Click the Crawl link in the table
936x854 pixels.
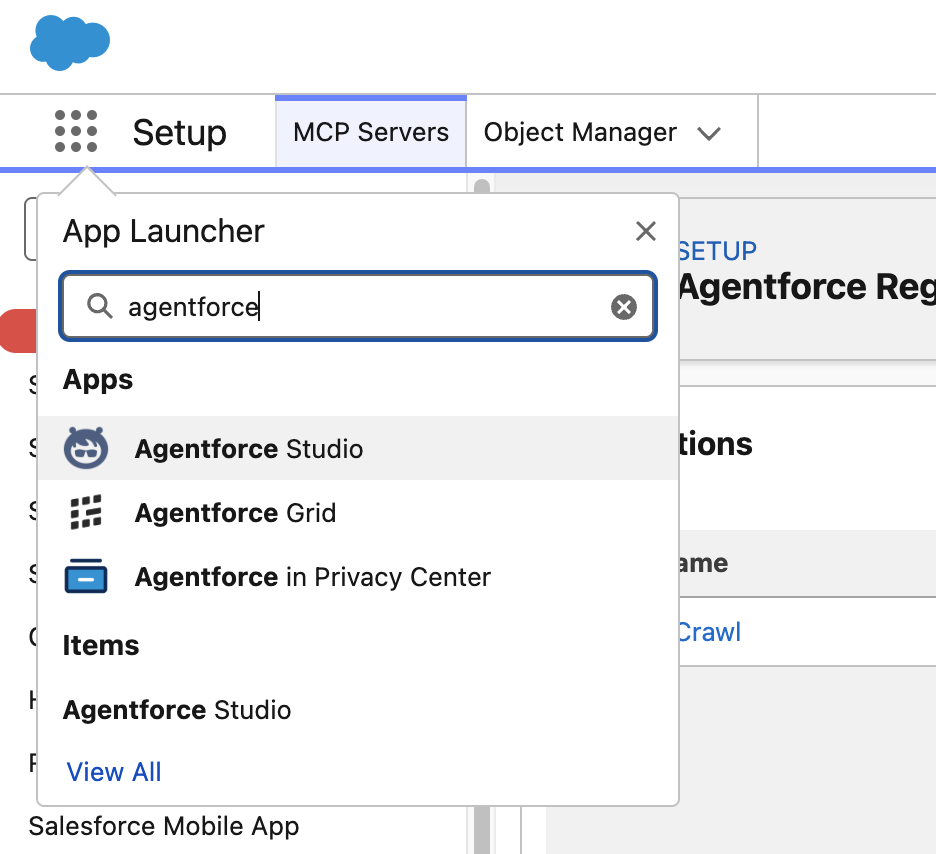(x=709, y=632)
